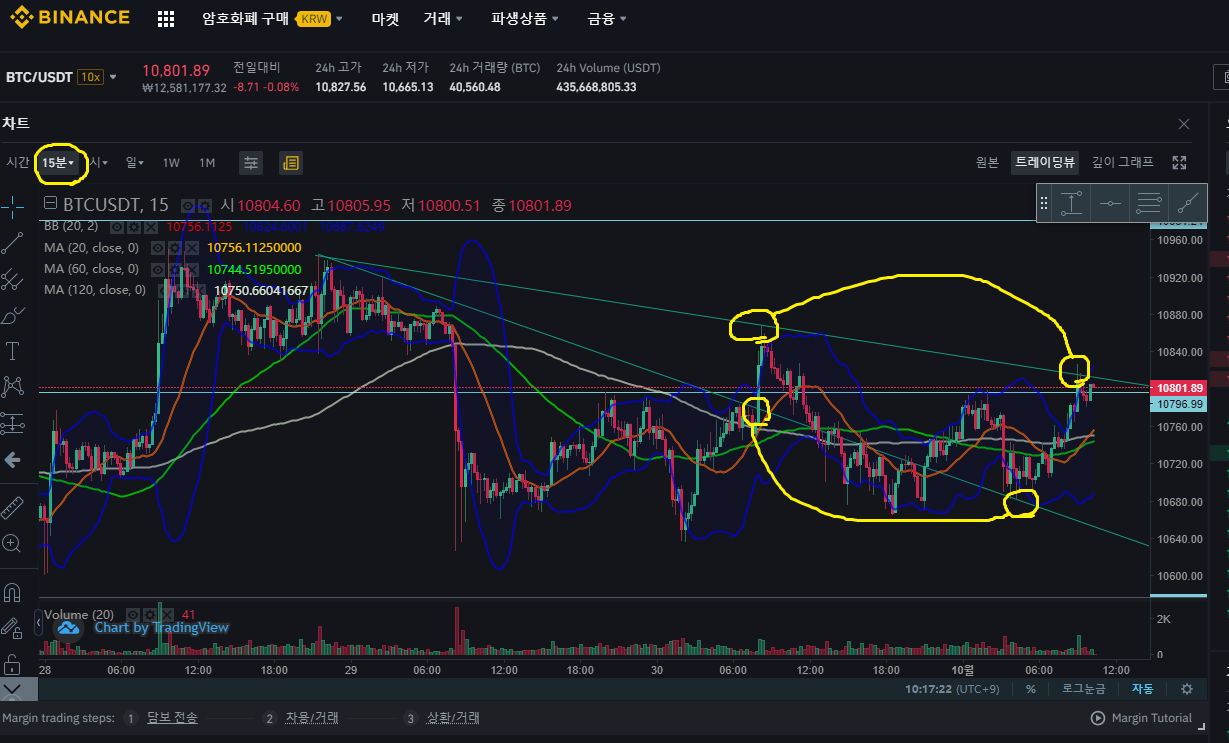This screenshot has width=1229, height=743.
Task: Grab the floating toolbar drag handle
Action: click(1044, 203)
